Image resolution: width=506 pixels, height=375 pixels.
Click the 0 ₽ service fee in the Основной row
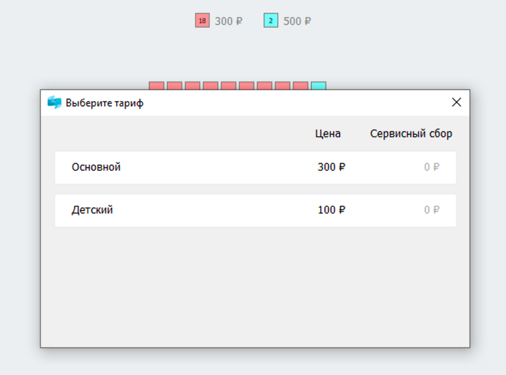pyautogui.click(x=432, y=167)
